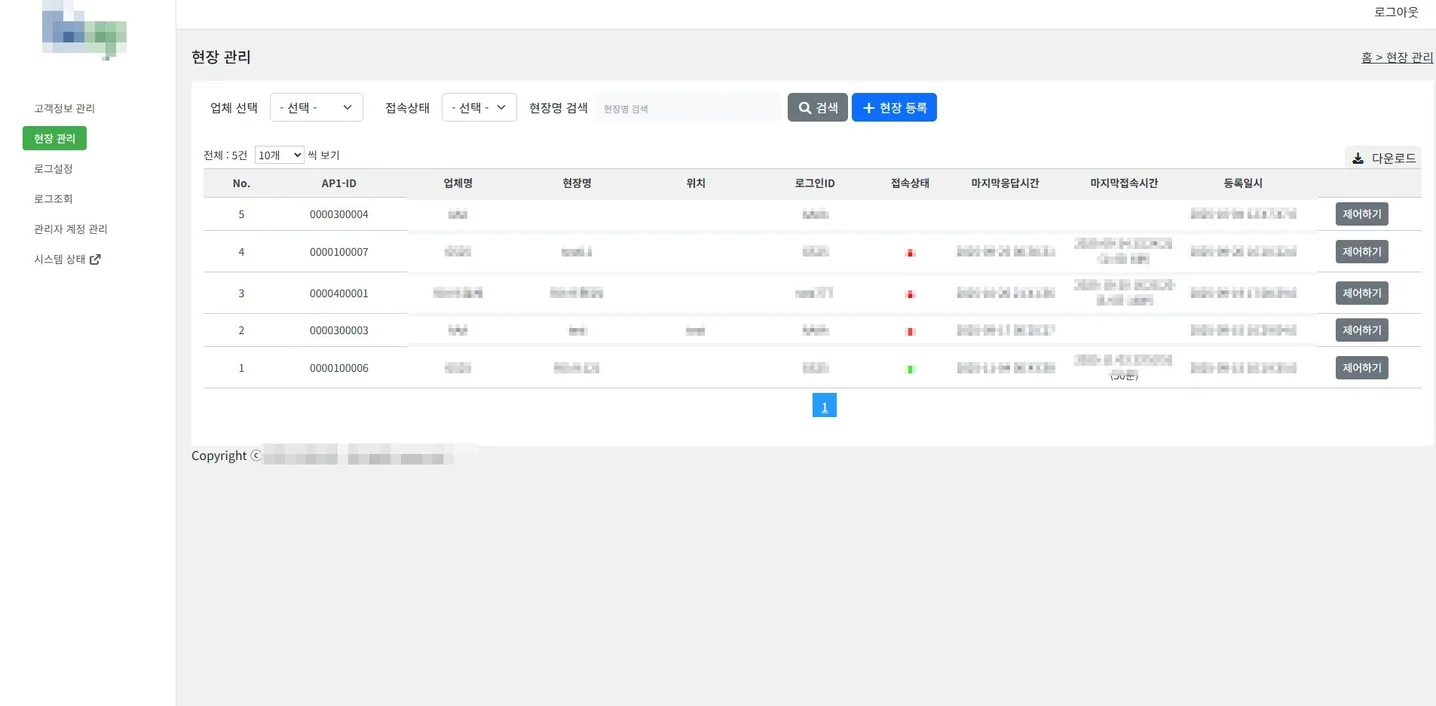Screen dimensions: 1436x706
Task: Click 제어하기 for AP1-ID 0000300004
Action: pos(1362,214)
